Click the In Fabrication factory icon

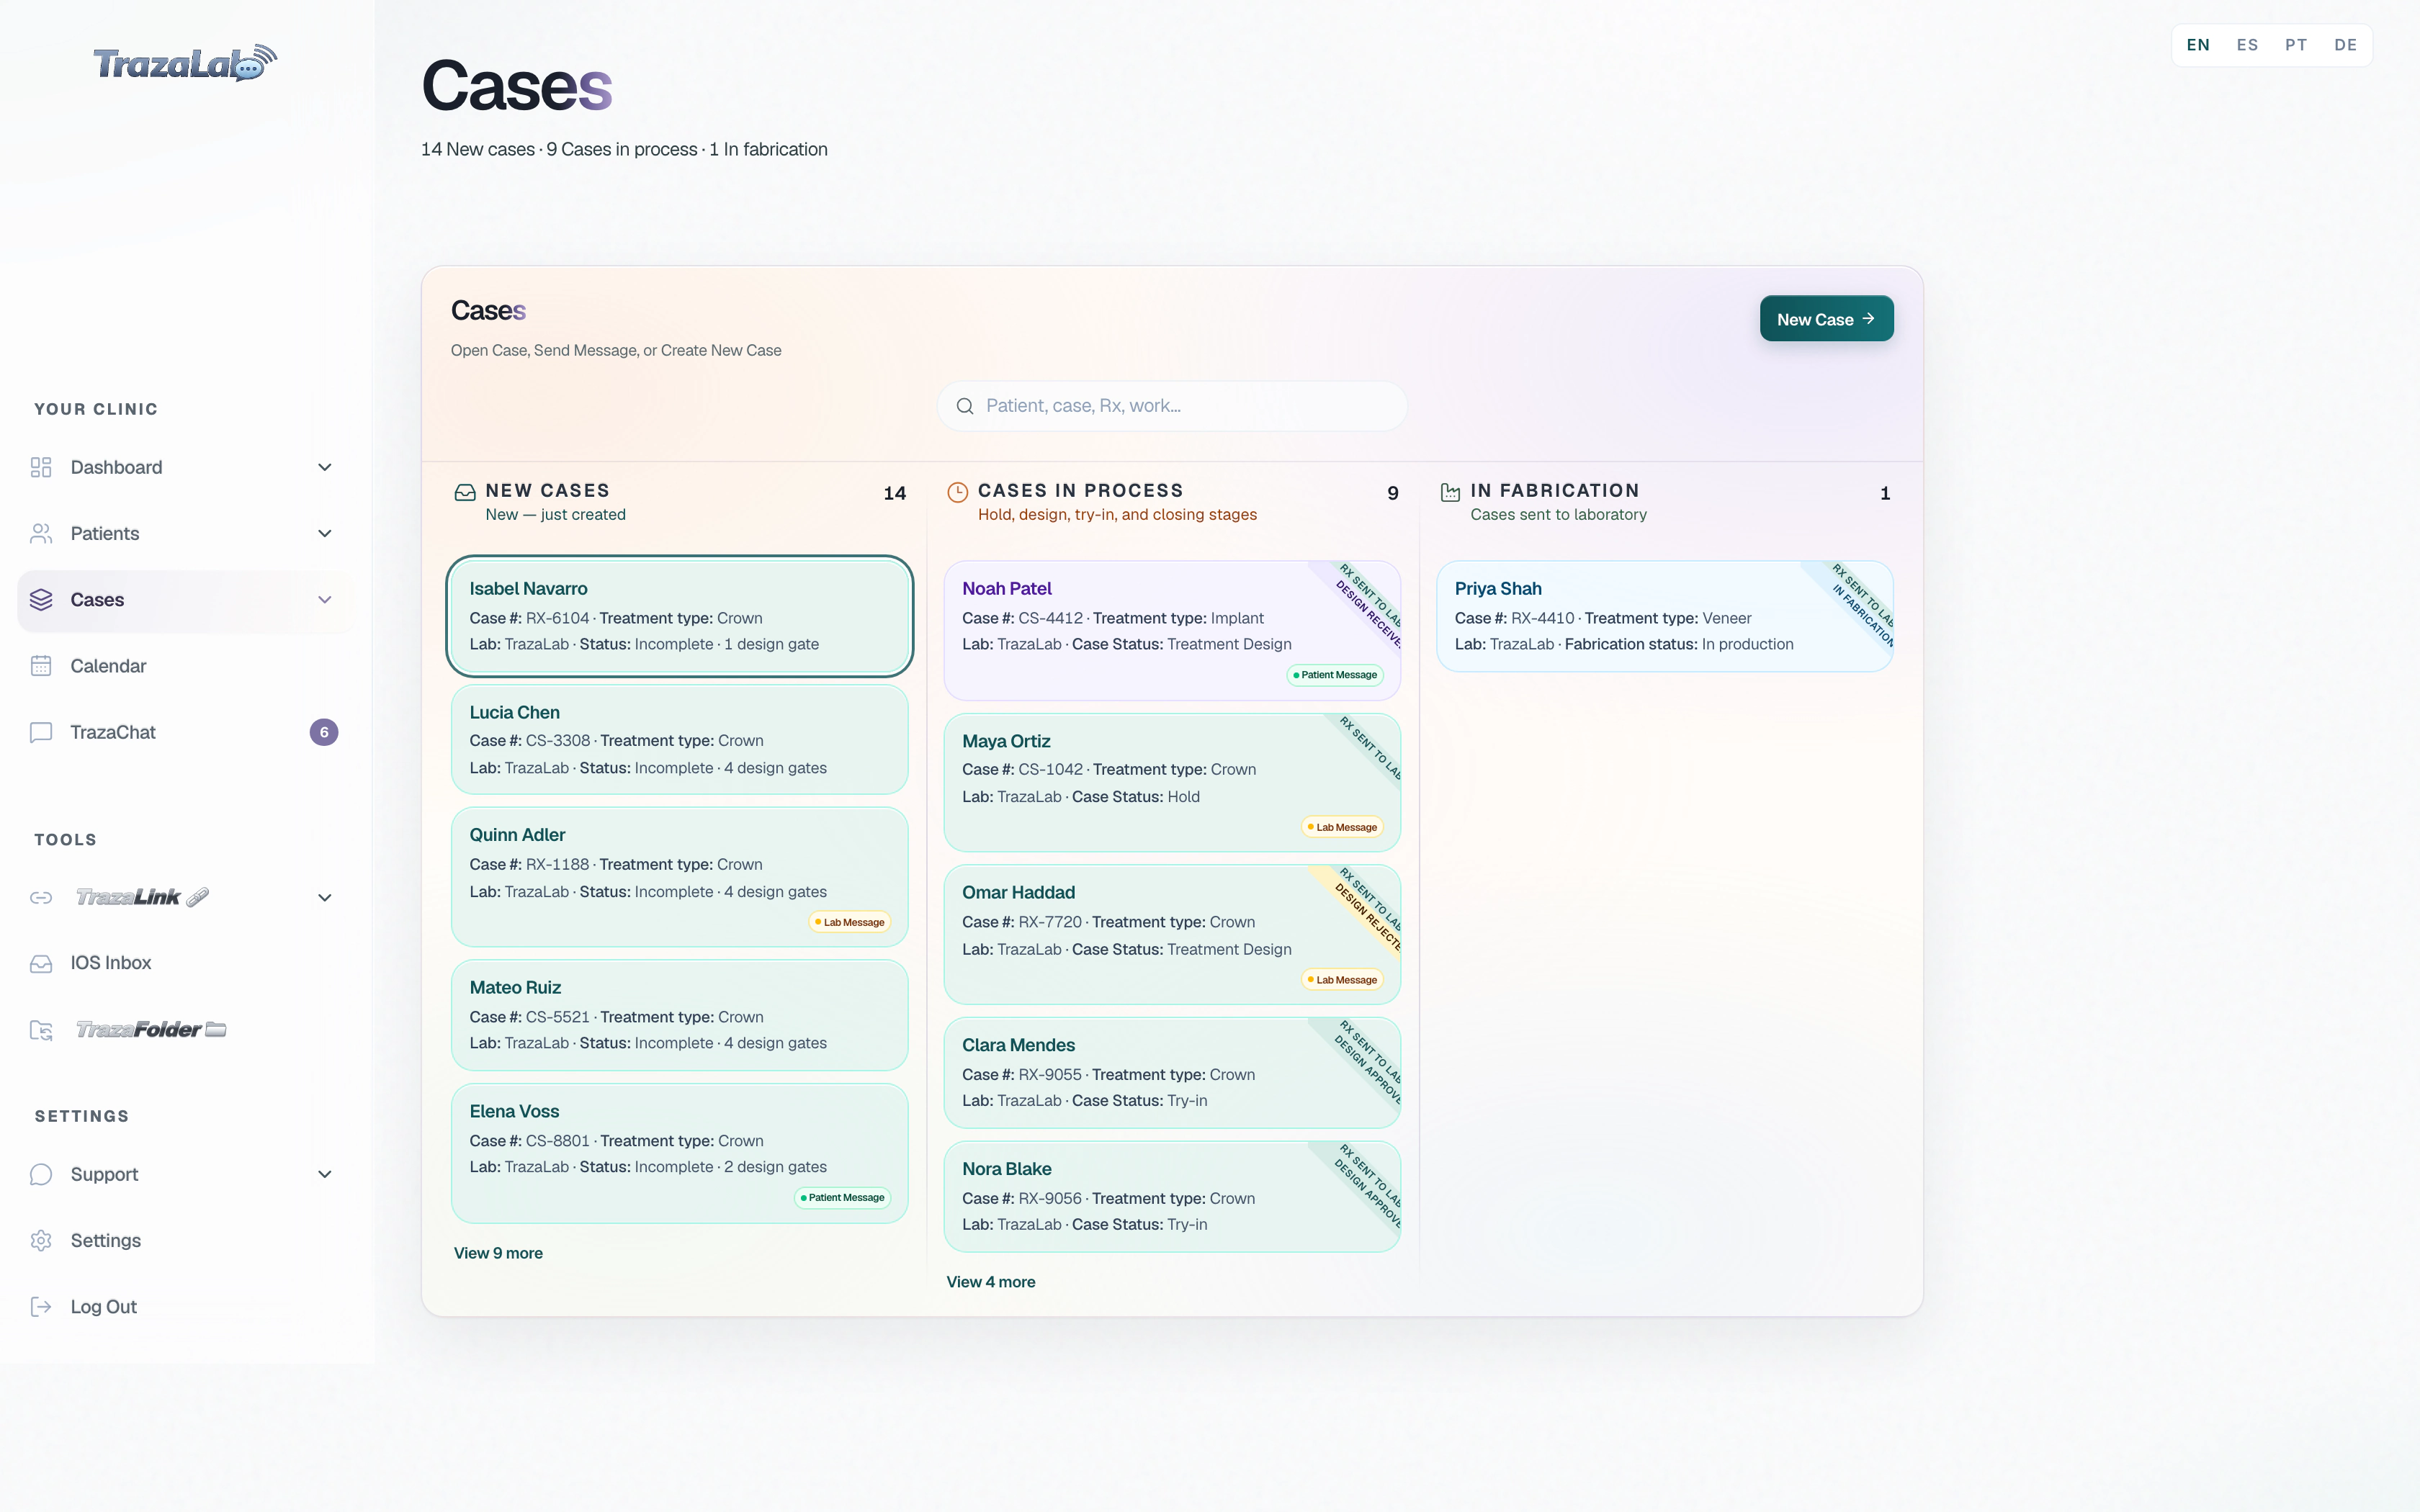[x=1450, y=492]
